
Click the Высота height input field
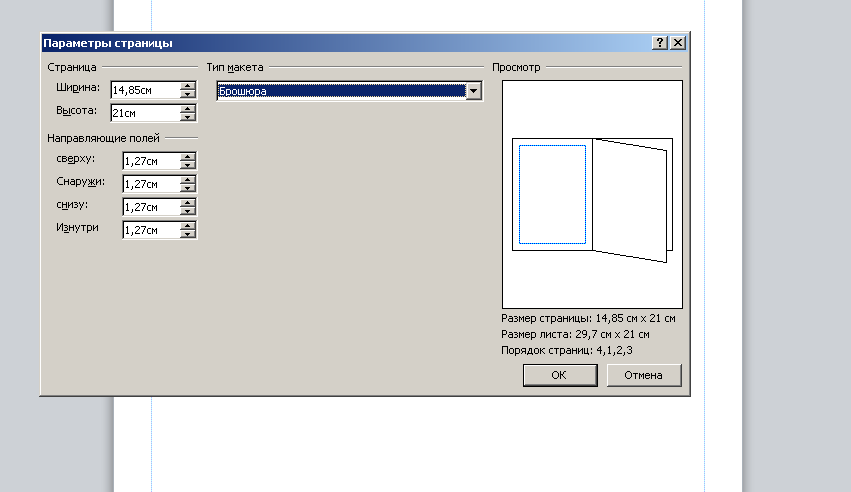(145, 113)
